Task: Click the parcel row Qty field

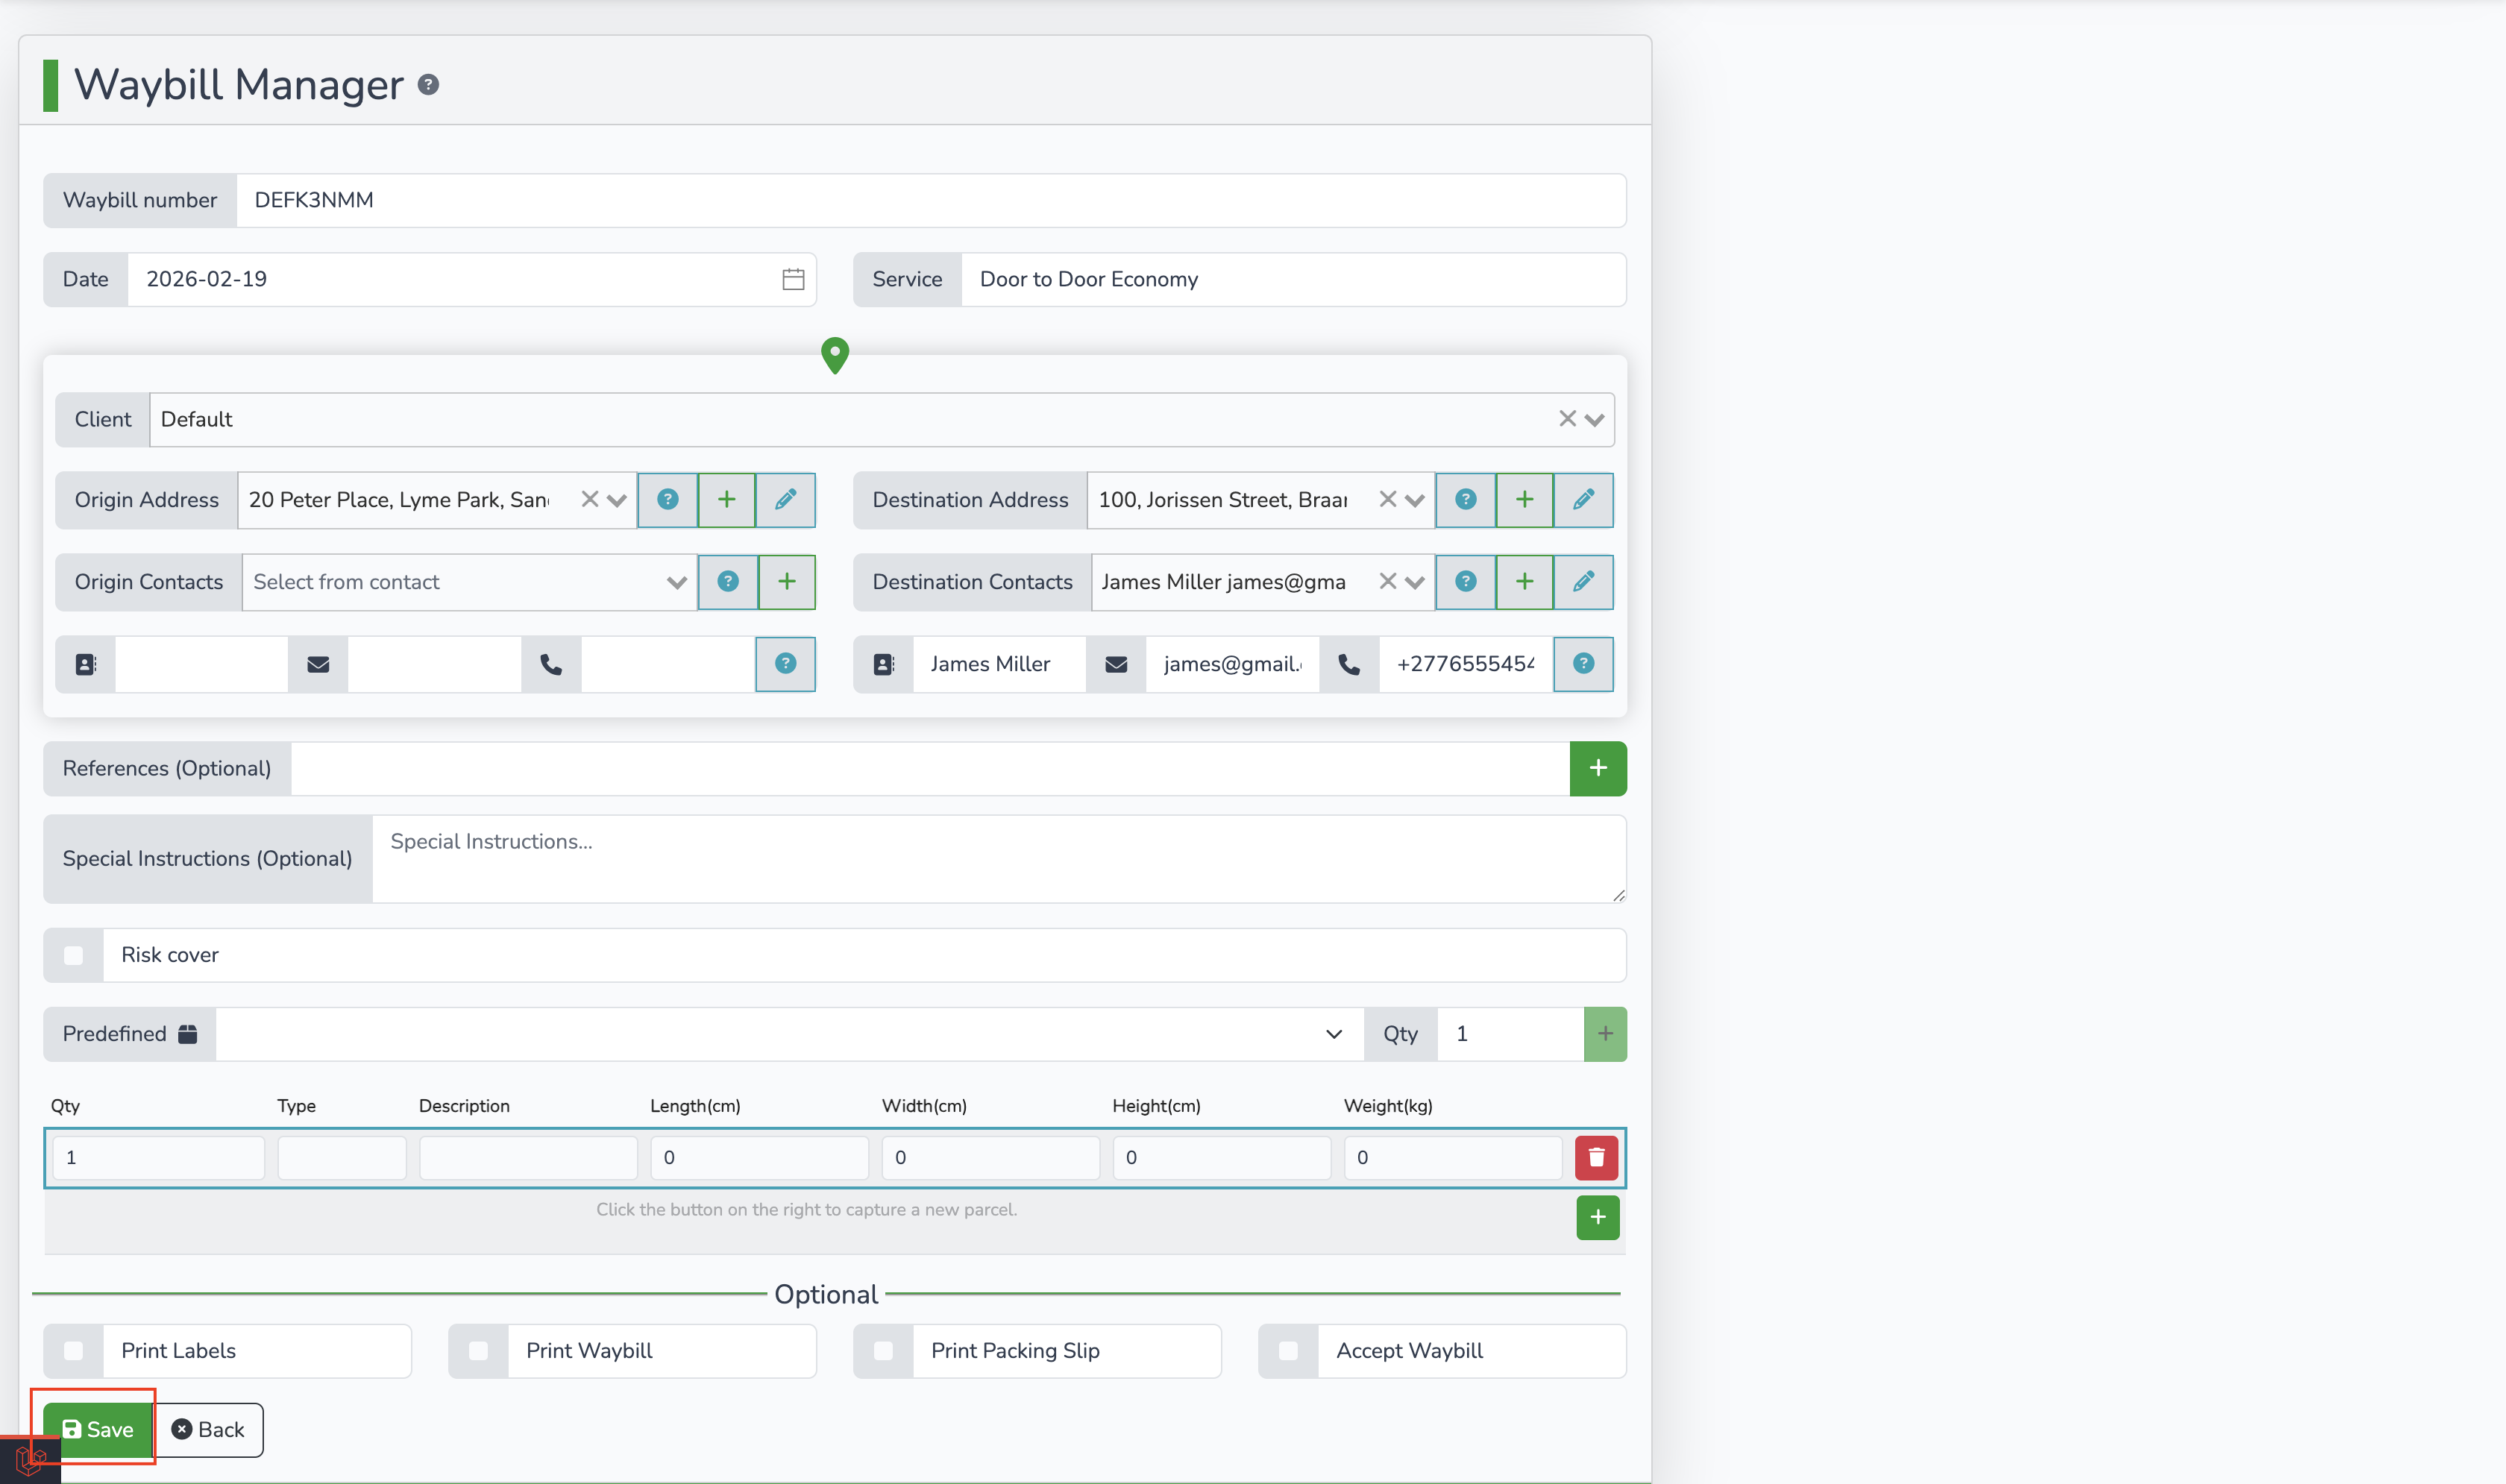Action: (159, 1158)
